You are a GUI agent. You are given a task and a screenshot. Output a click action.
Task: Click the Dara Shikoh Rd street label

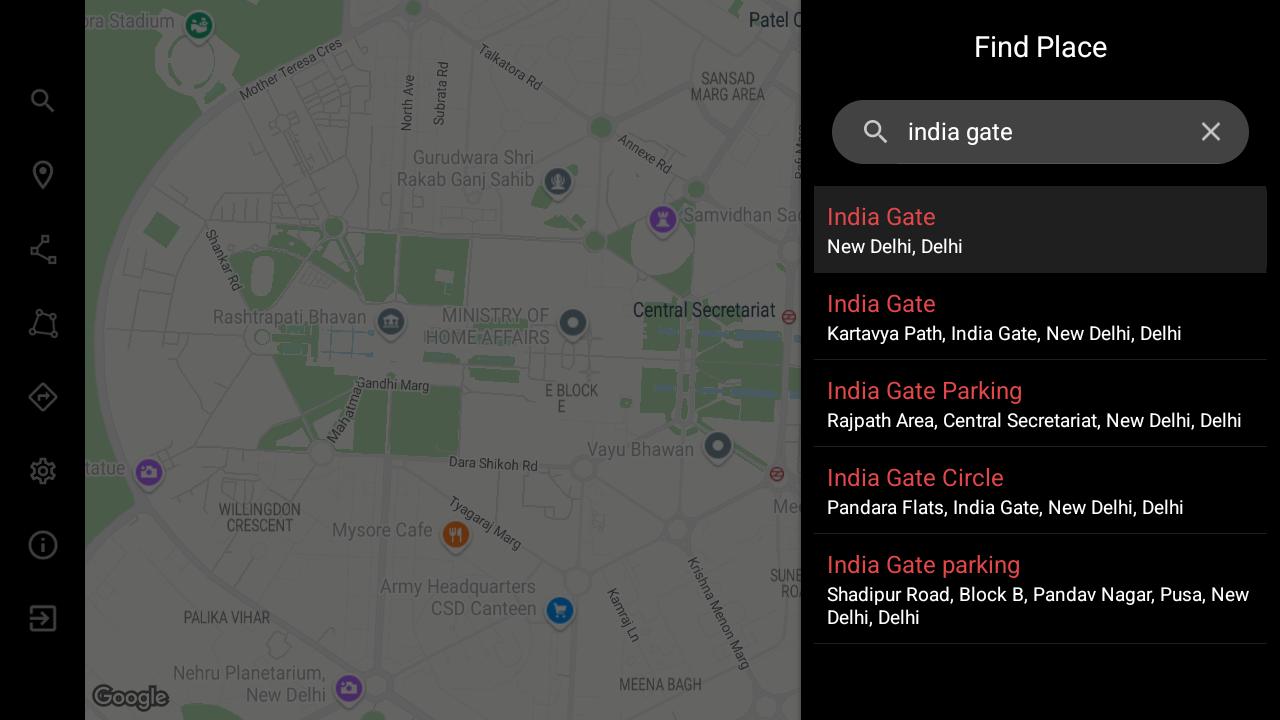(493, 464)
